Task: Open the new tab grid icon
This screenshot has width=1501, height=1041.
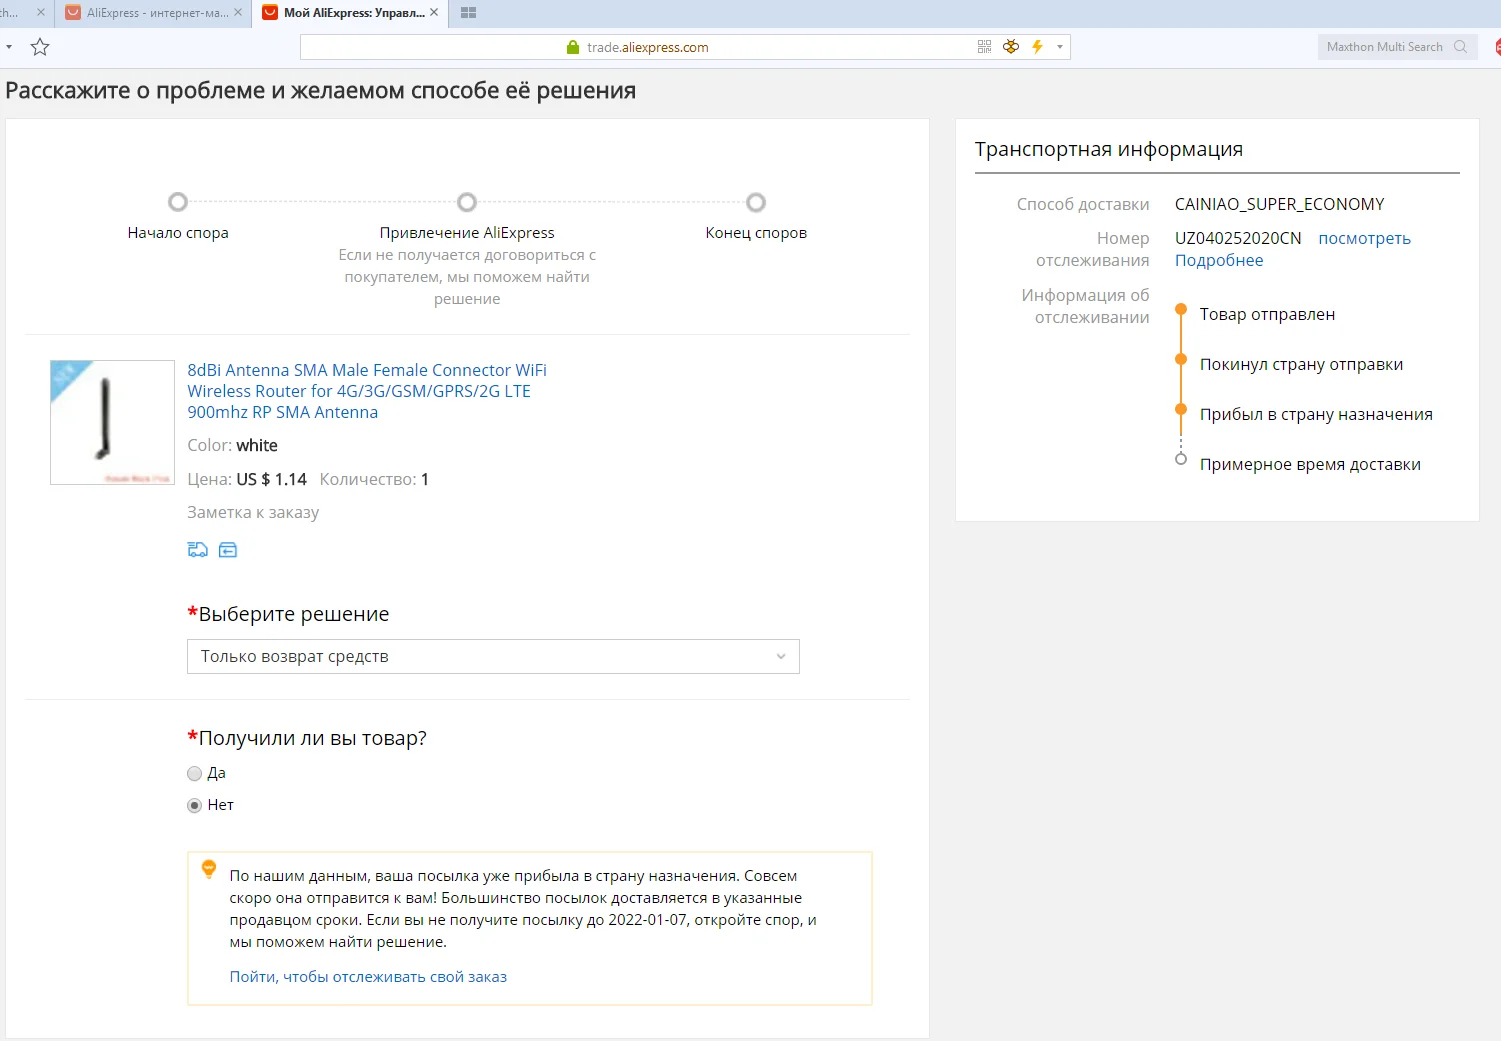Action: click(468, 13)
